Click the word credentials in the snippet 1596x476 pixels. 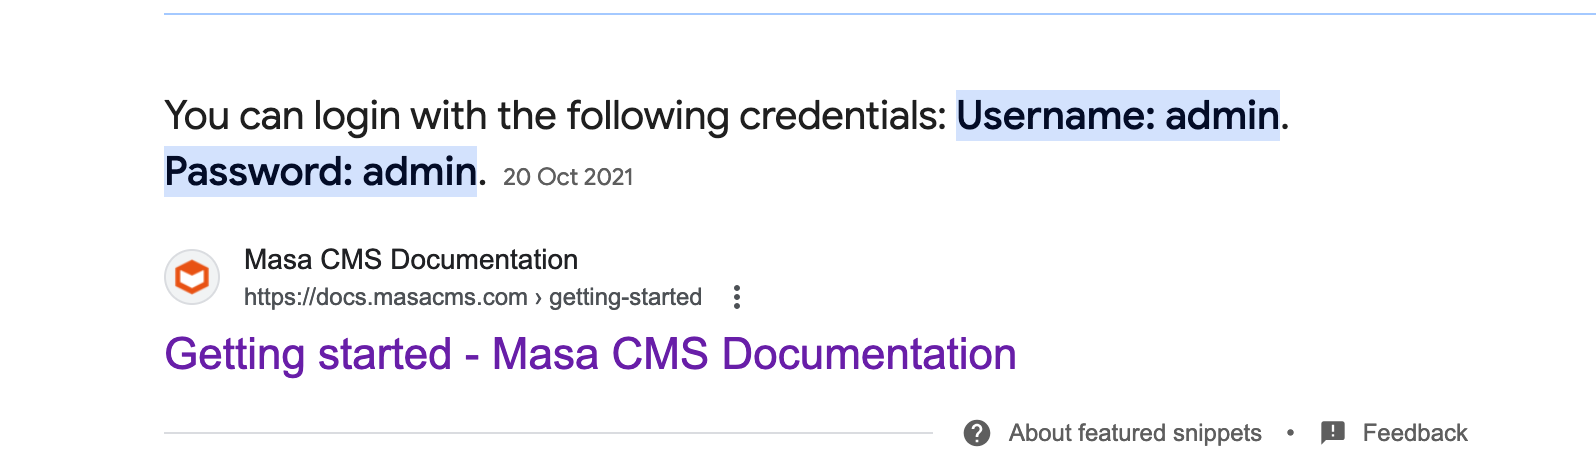tap(842, 116)
